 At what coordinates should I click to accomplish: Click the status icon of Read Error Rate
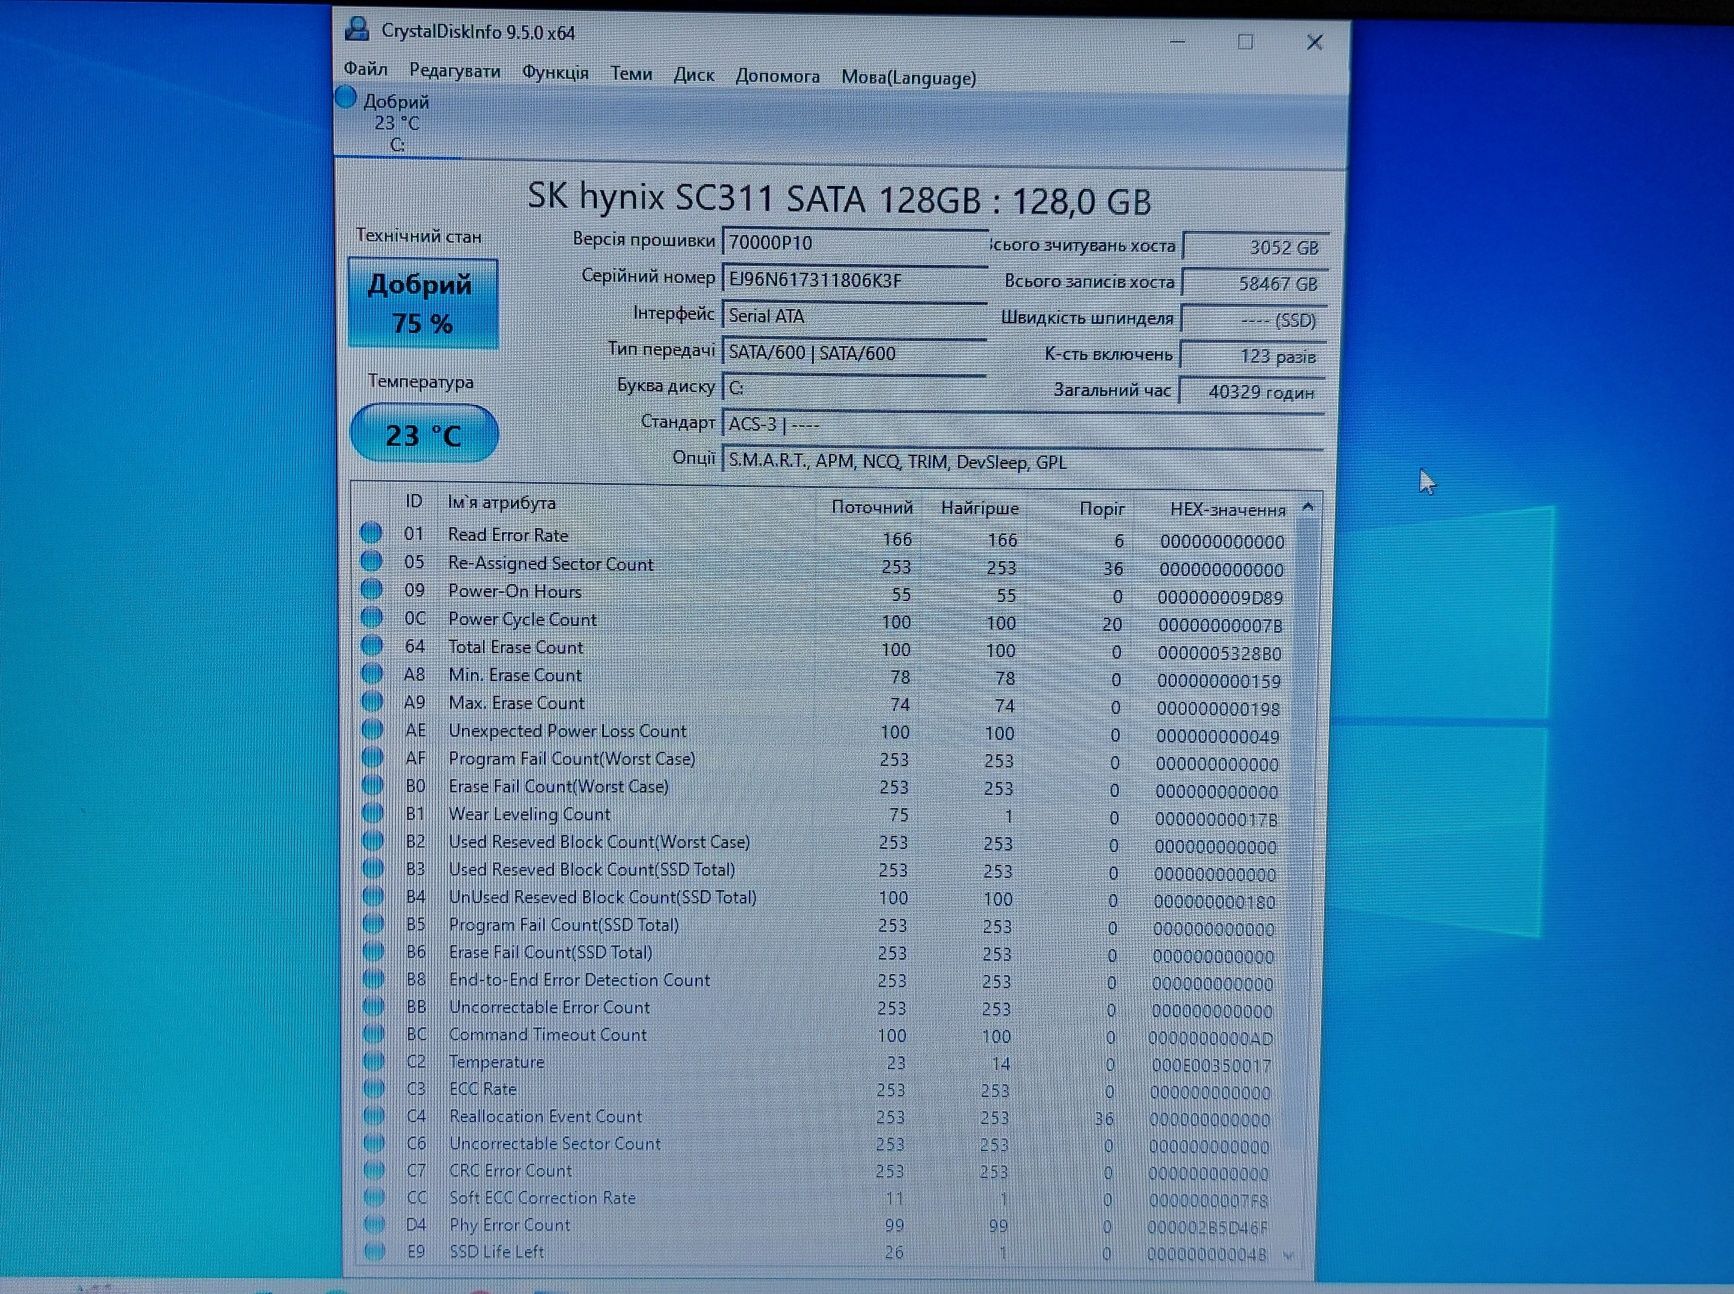371,533
